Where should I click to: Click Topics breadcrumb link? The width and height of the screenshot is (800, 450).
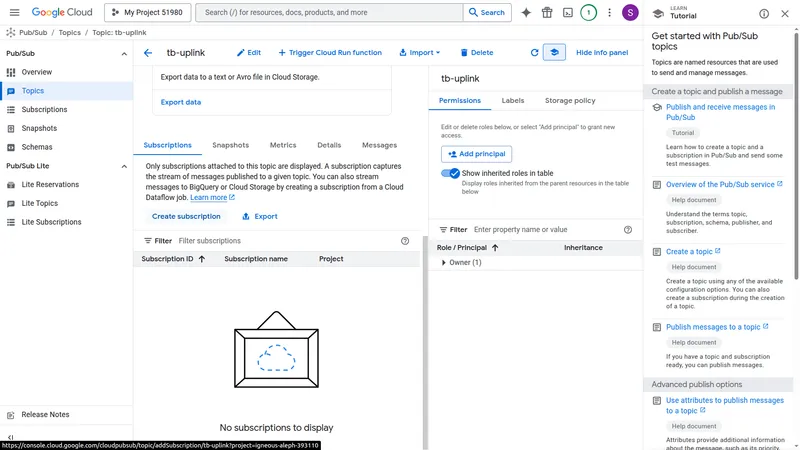click(x=69, y=32)
